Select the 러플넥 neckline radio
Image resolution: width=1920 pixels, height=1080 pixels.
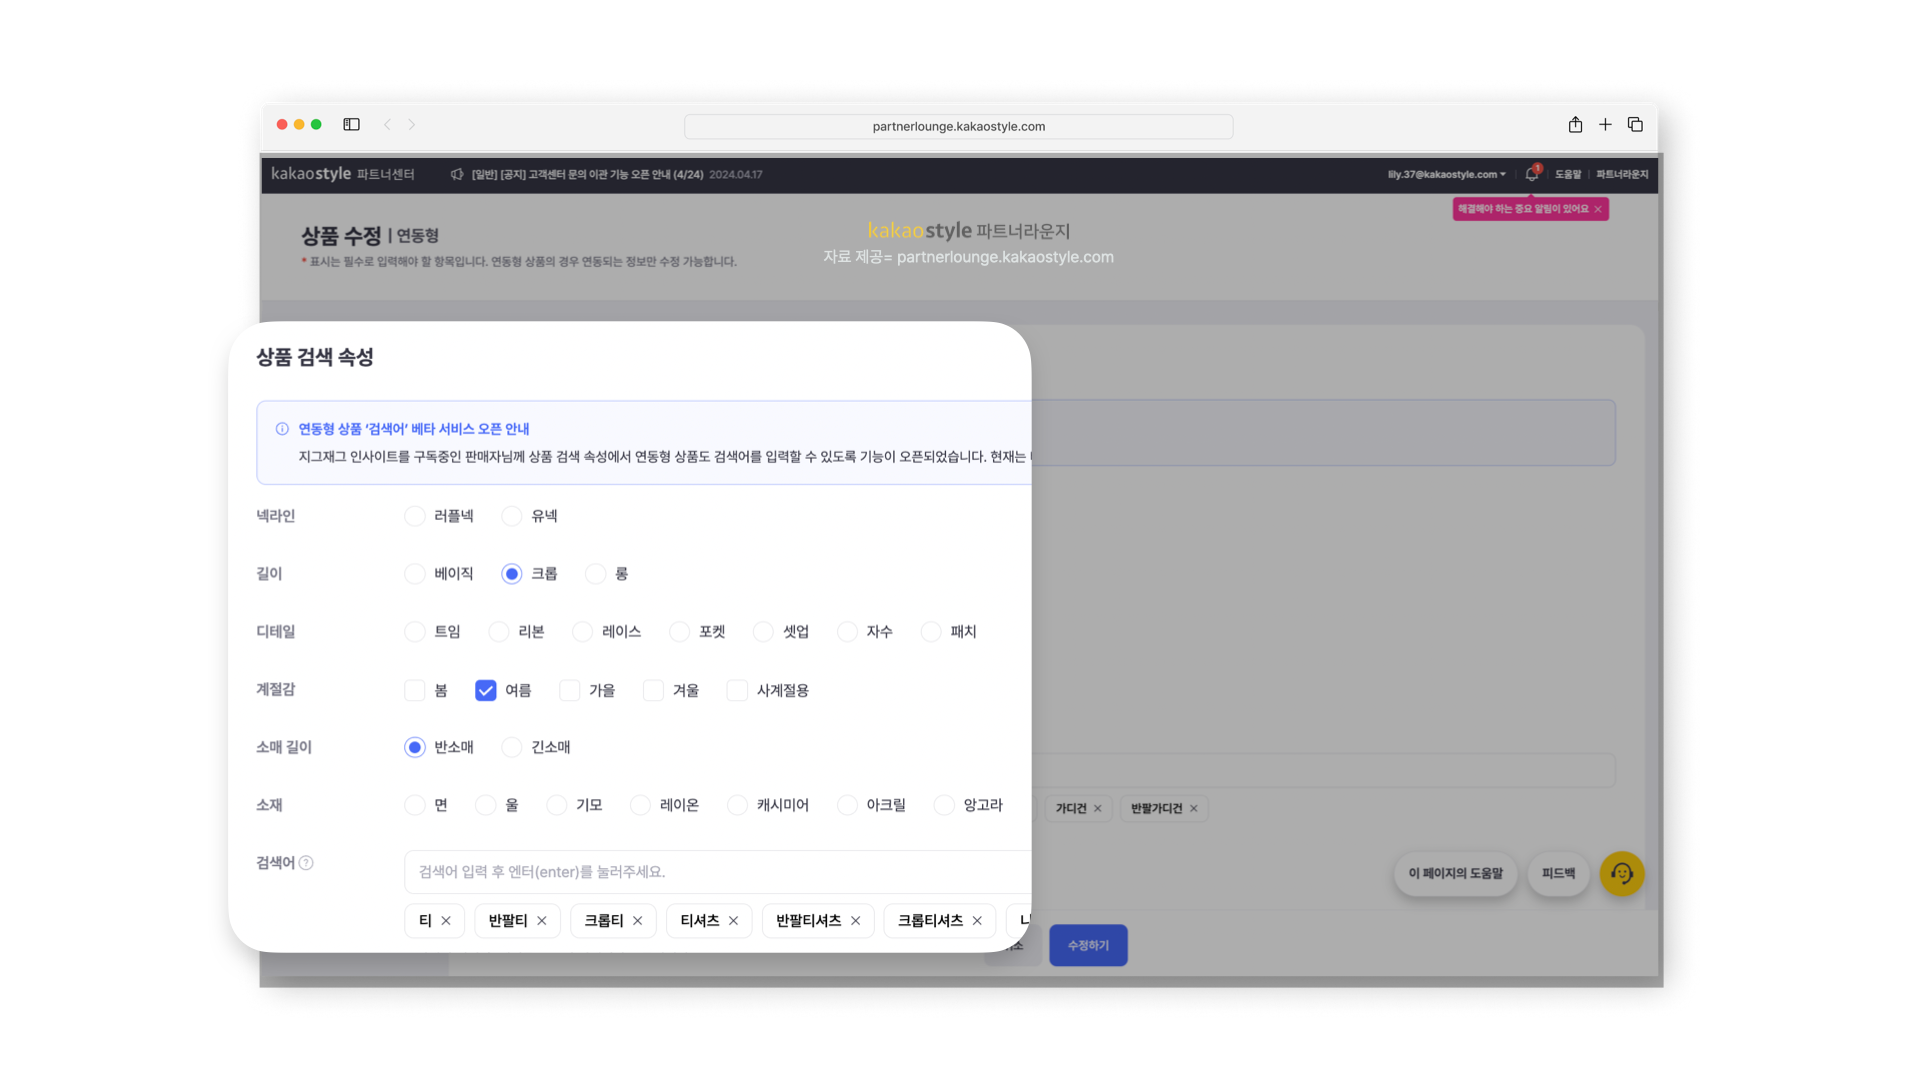click(415, 516)
